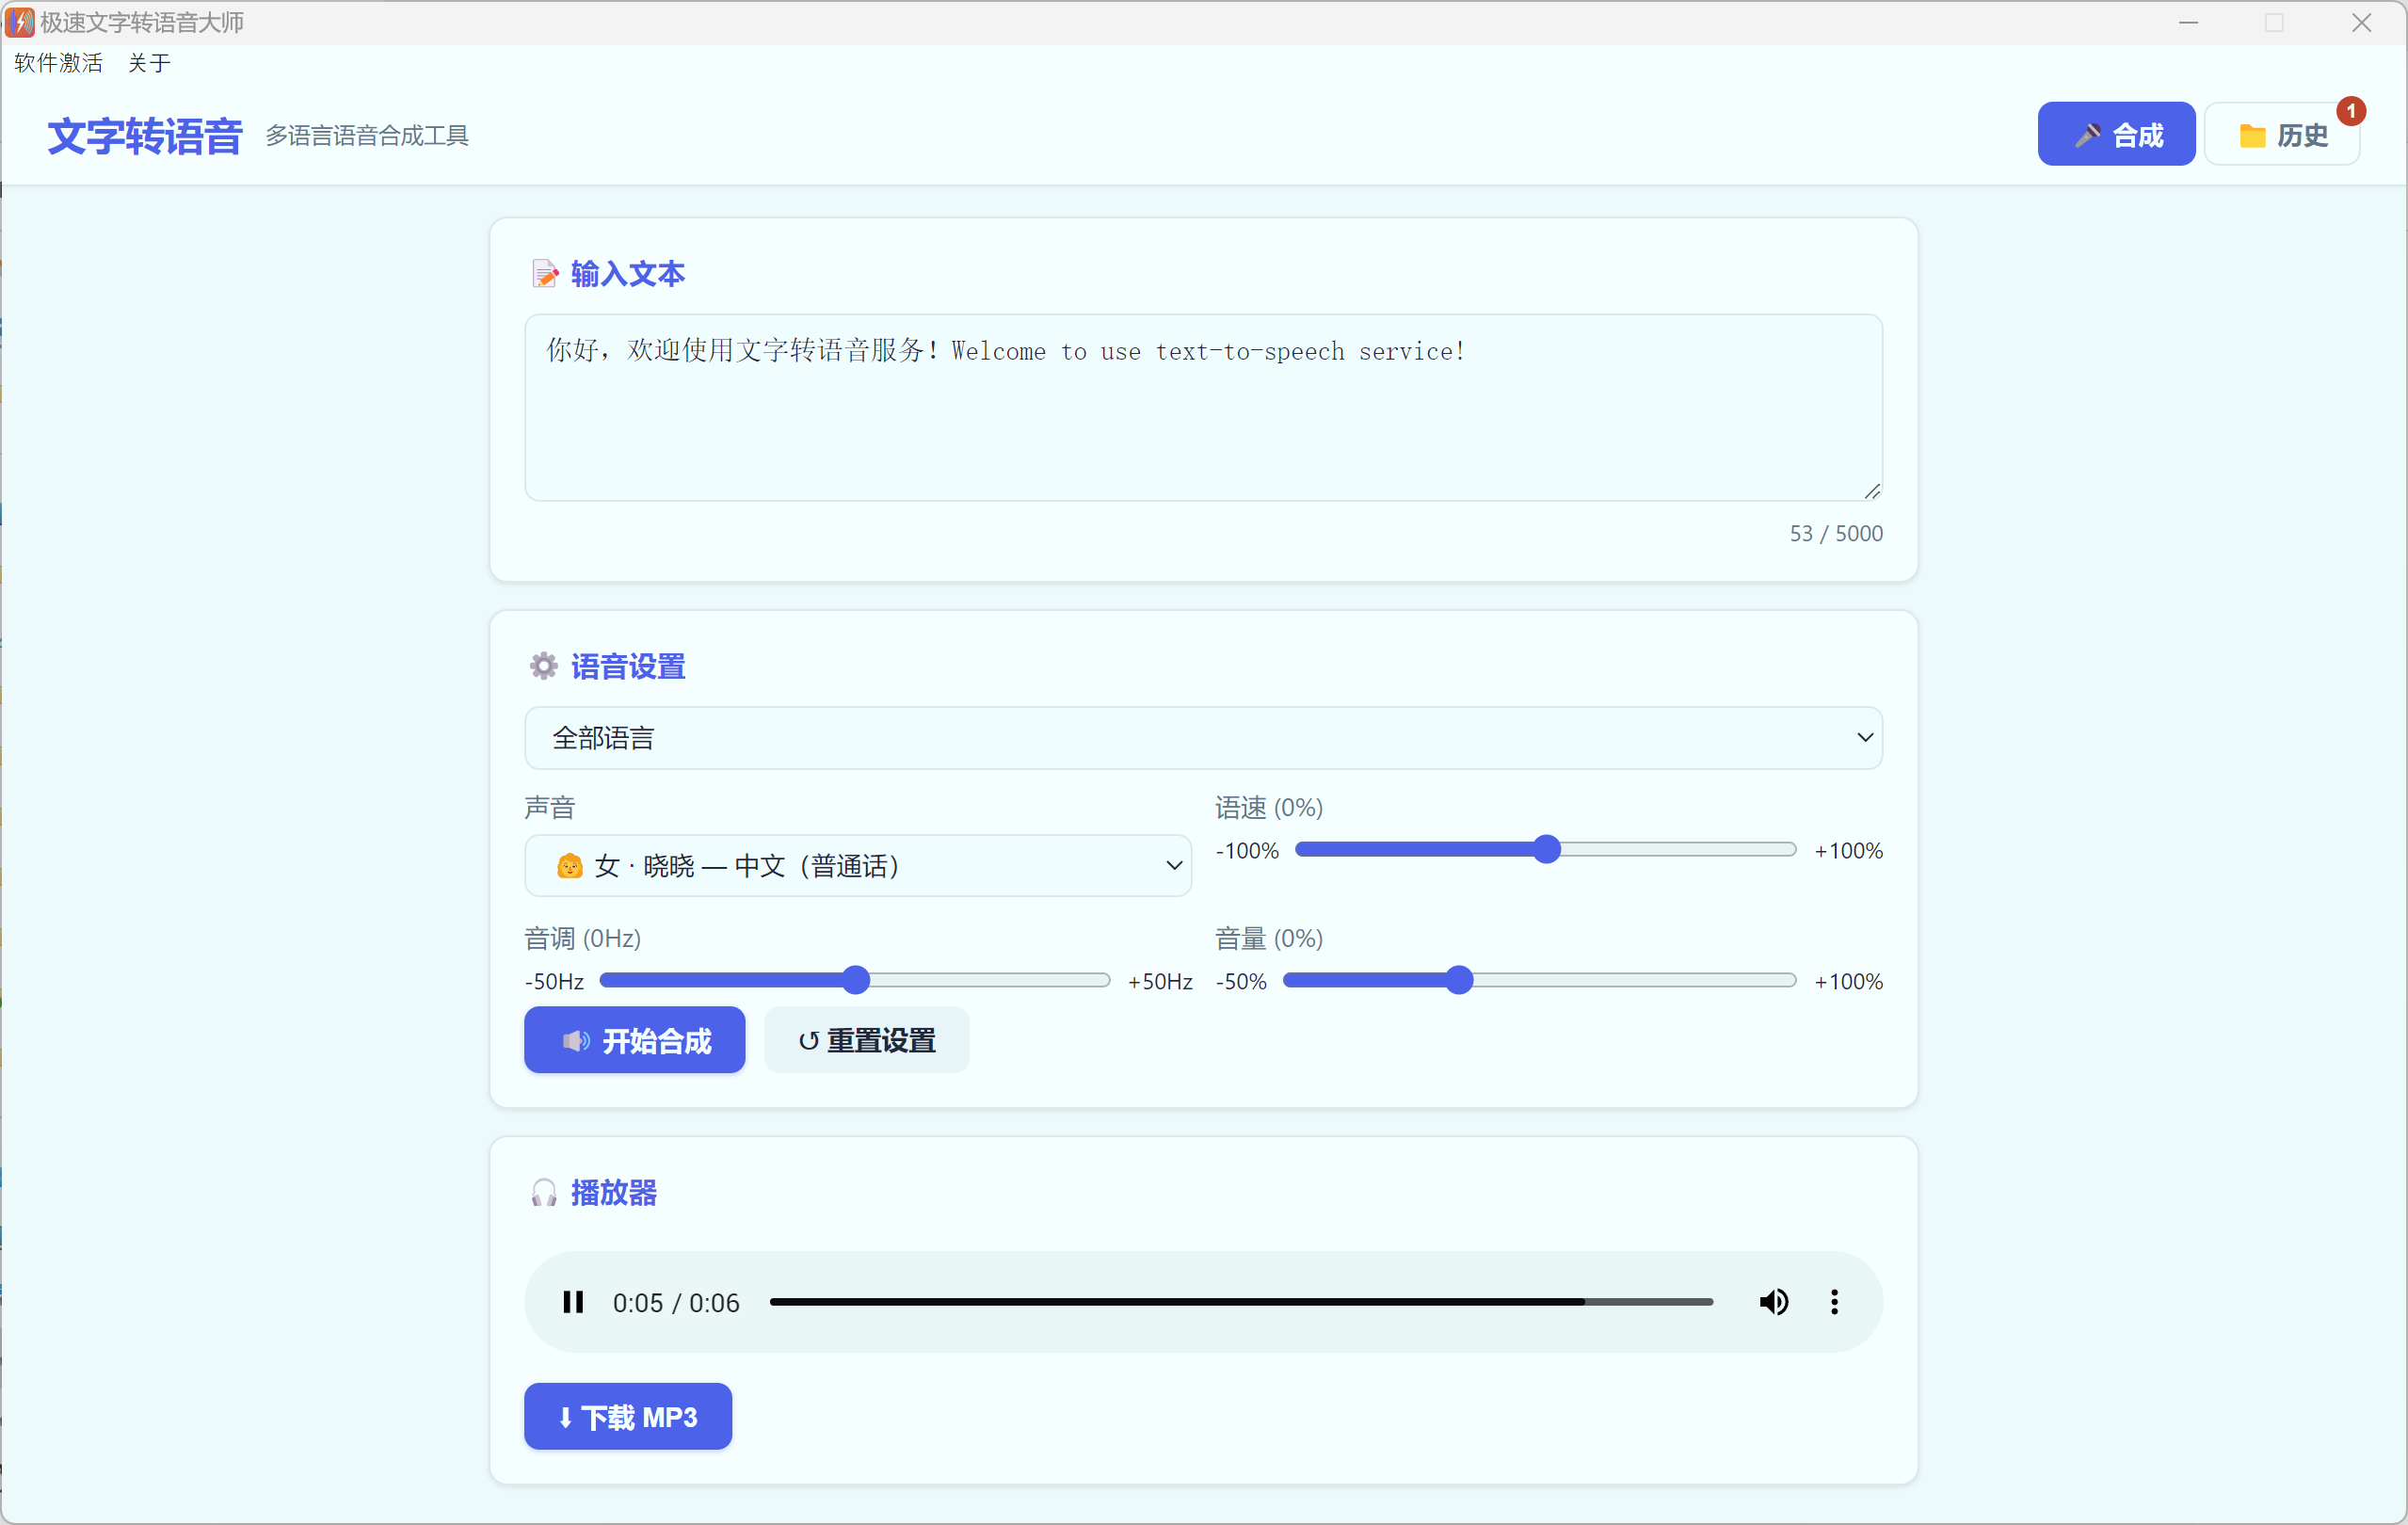The image size is (2408, 1525).
Task: Open the player's three-dot options menu
Action: 1834,1301
